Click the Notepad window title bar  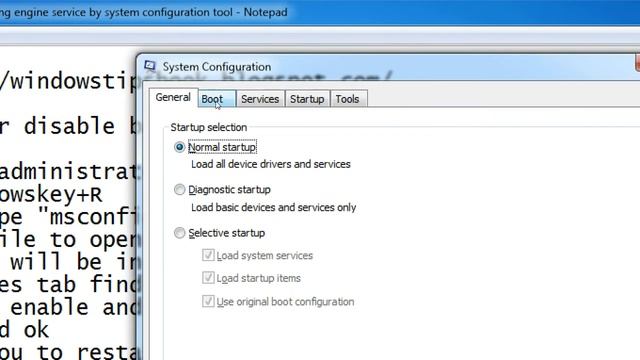tap(320, 12)
